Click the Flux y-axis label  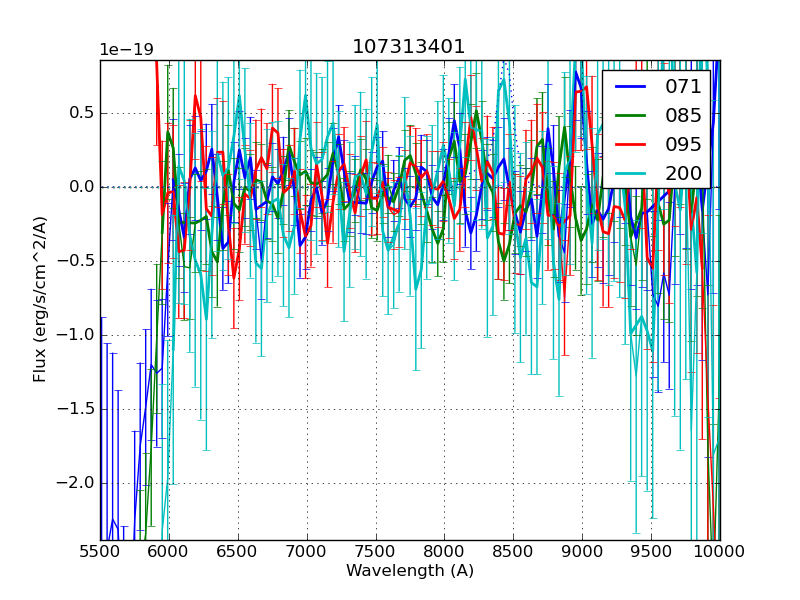[x=40, y=300]
